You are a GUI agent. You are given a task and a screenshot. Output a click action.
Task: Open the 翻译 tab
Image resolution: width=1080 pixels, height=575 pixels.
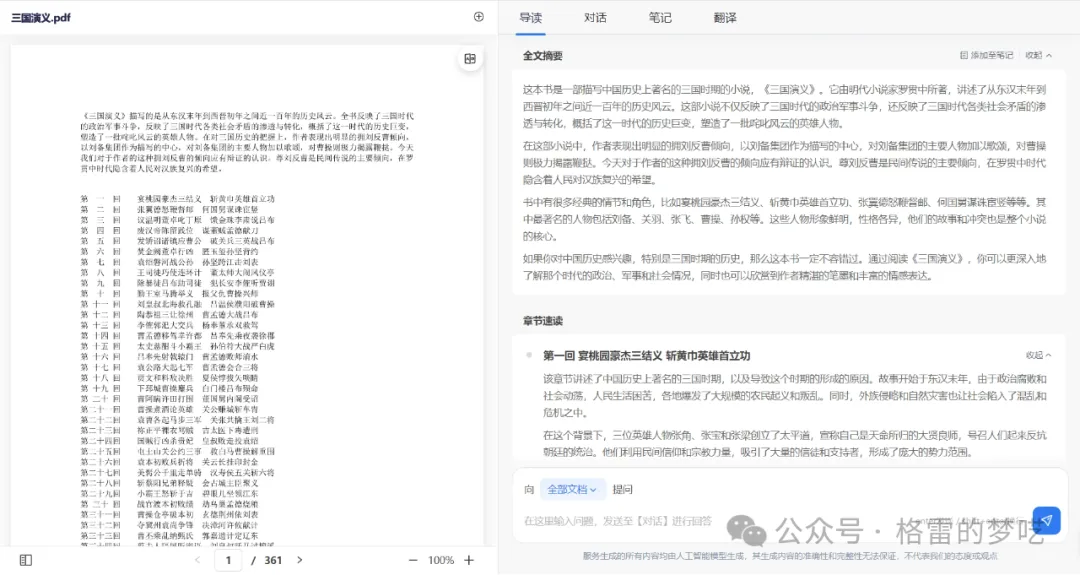pyautogui.click(x=725, y=18)
